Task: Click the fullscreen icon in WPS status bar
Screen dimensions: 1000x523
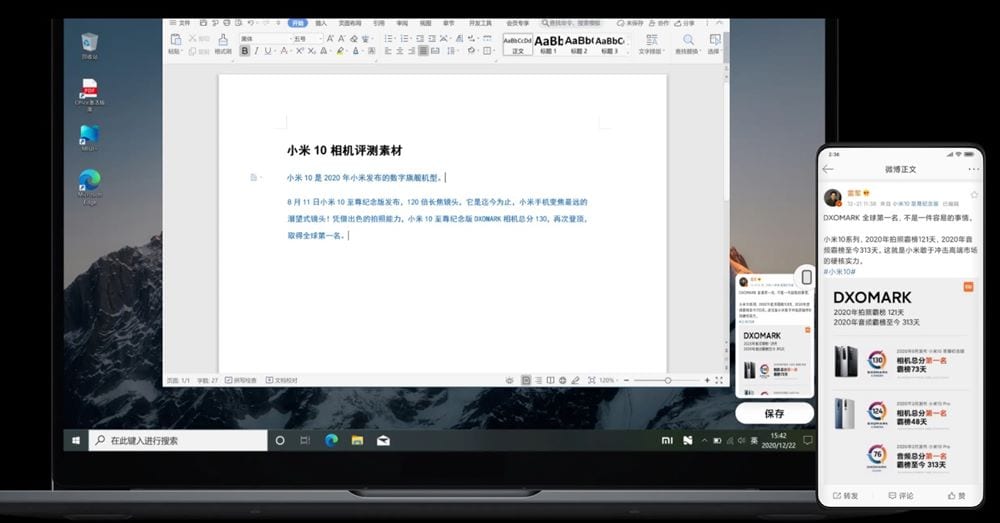Action: [719, 380]
